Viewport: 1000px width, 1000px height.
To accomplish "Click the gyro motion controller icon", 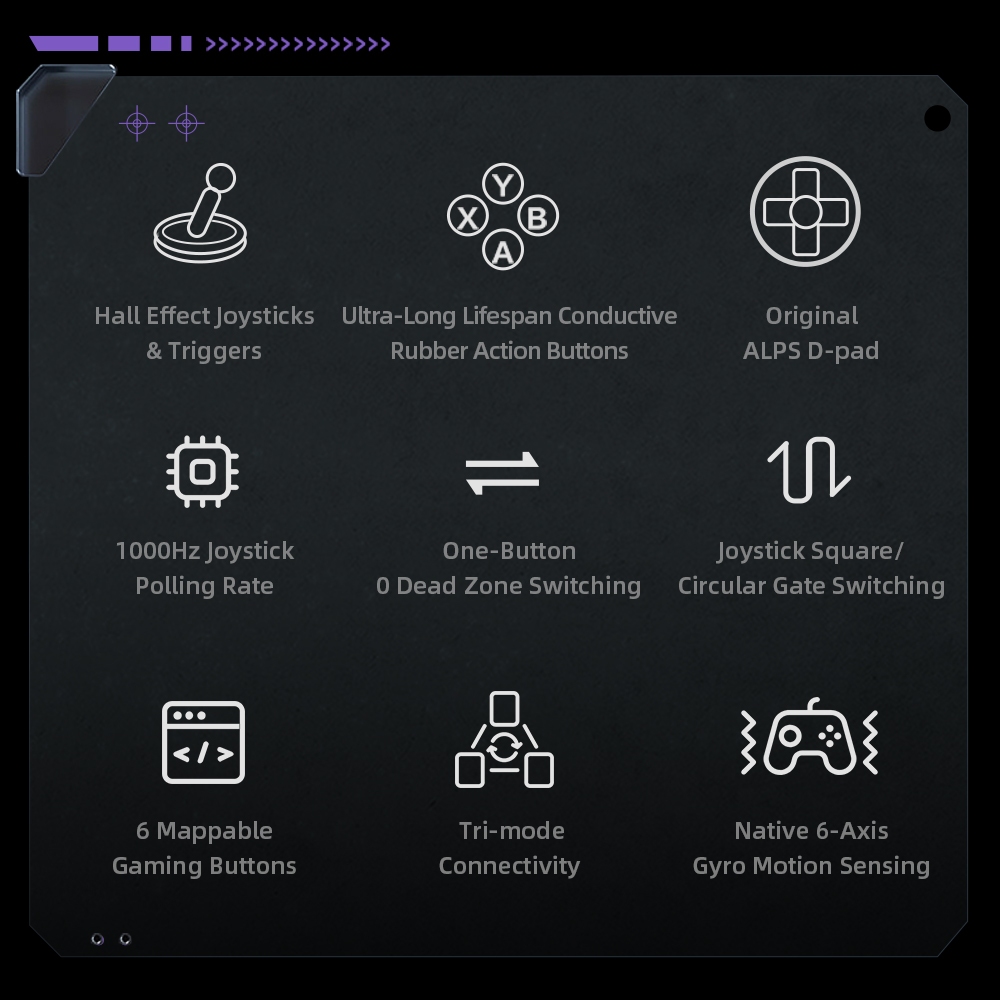I will (x=809, y=736).
